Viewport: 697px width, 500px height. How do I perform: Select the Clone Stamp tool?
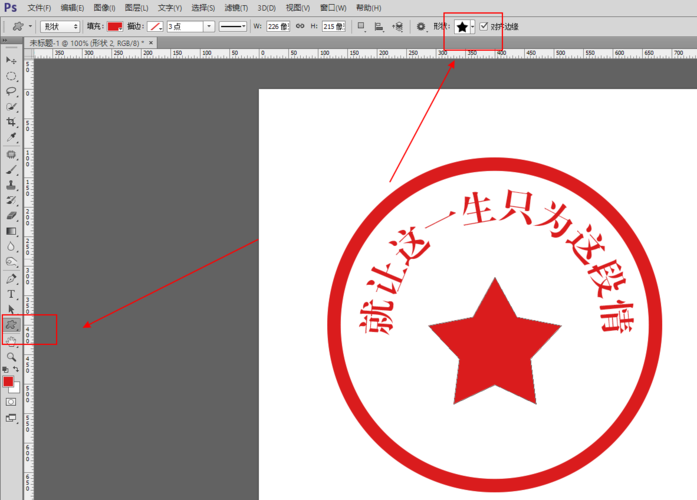point(11,185)
